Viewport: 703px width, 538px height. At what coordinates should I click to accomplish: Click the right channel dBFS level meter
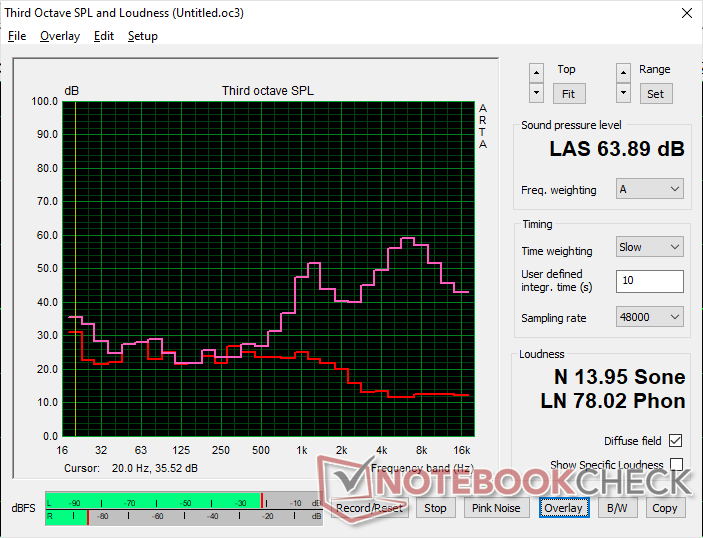pyautogui.click(x=184, y=517)
